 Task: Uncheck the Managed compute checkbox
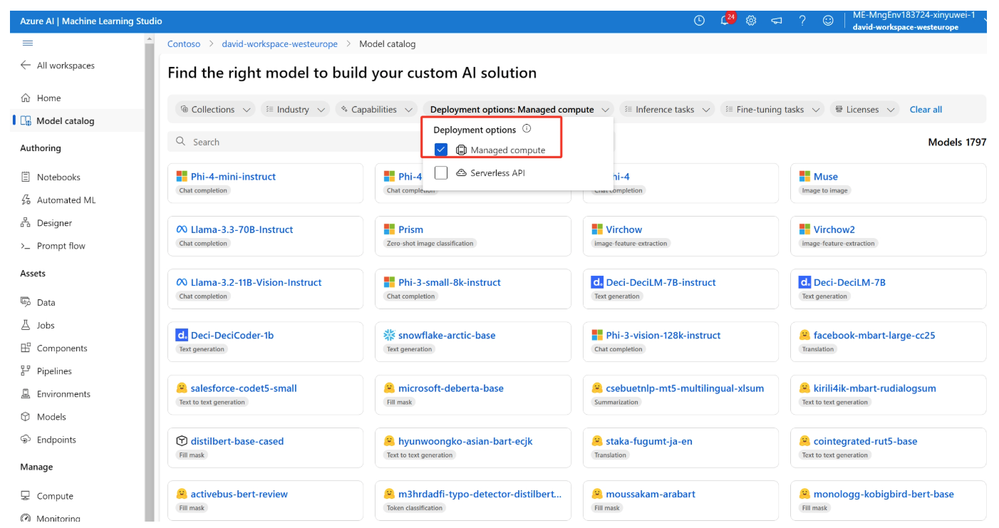441,150
